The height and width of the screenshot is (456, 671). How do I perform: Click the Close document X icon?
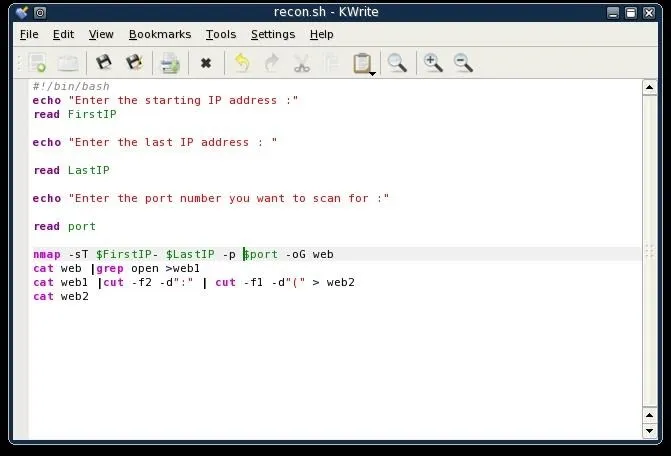[206, 63]
